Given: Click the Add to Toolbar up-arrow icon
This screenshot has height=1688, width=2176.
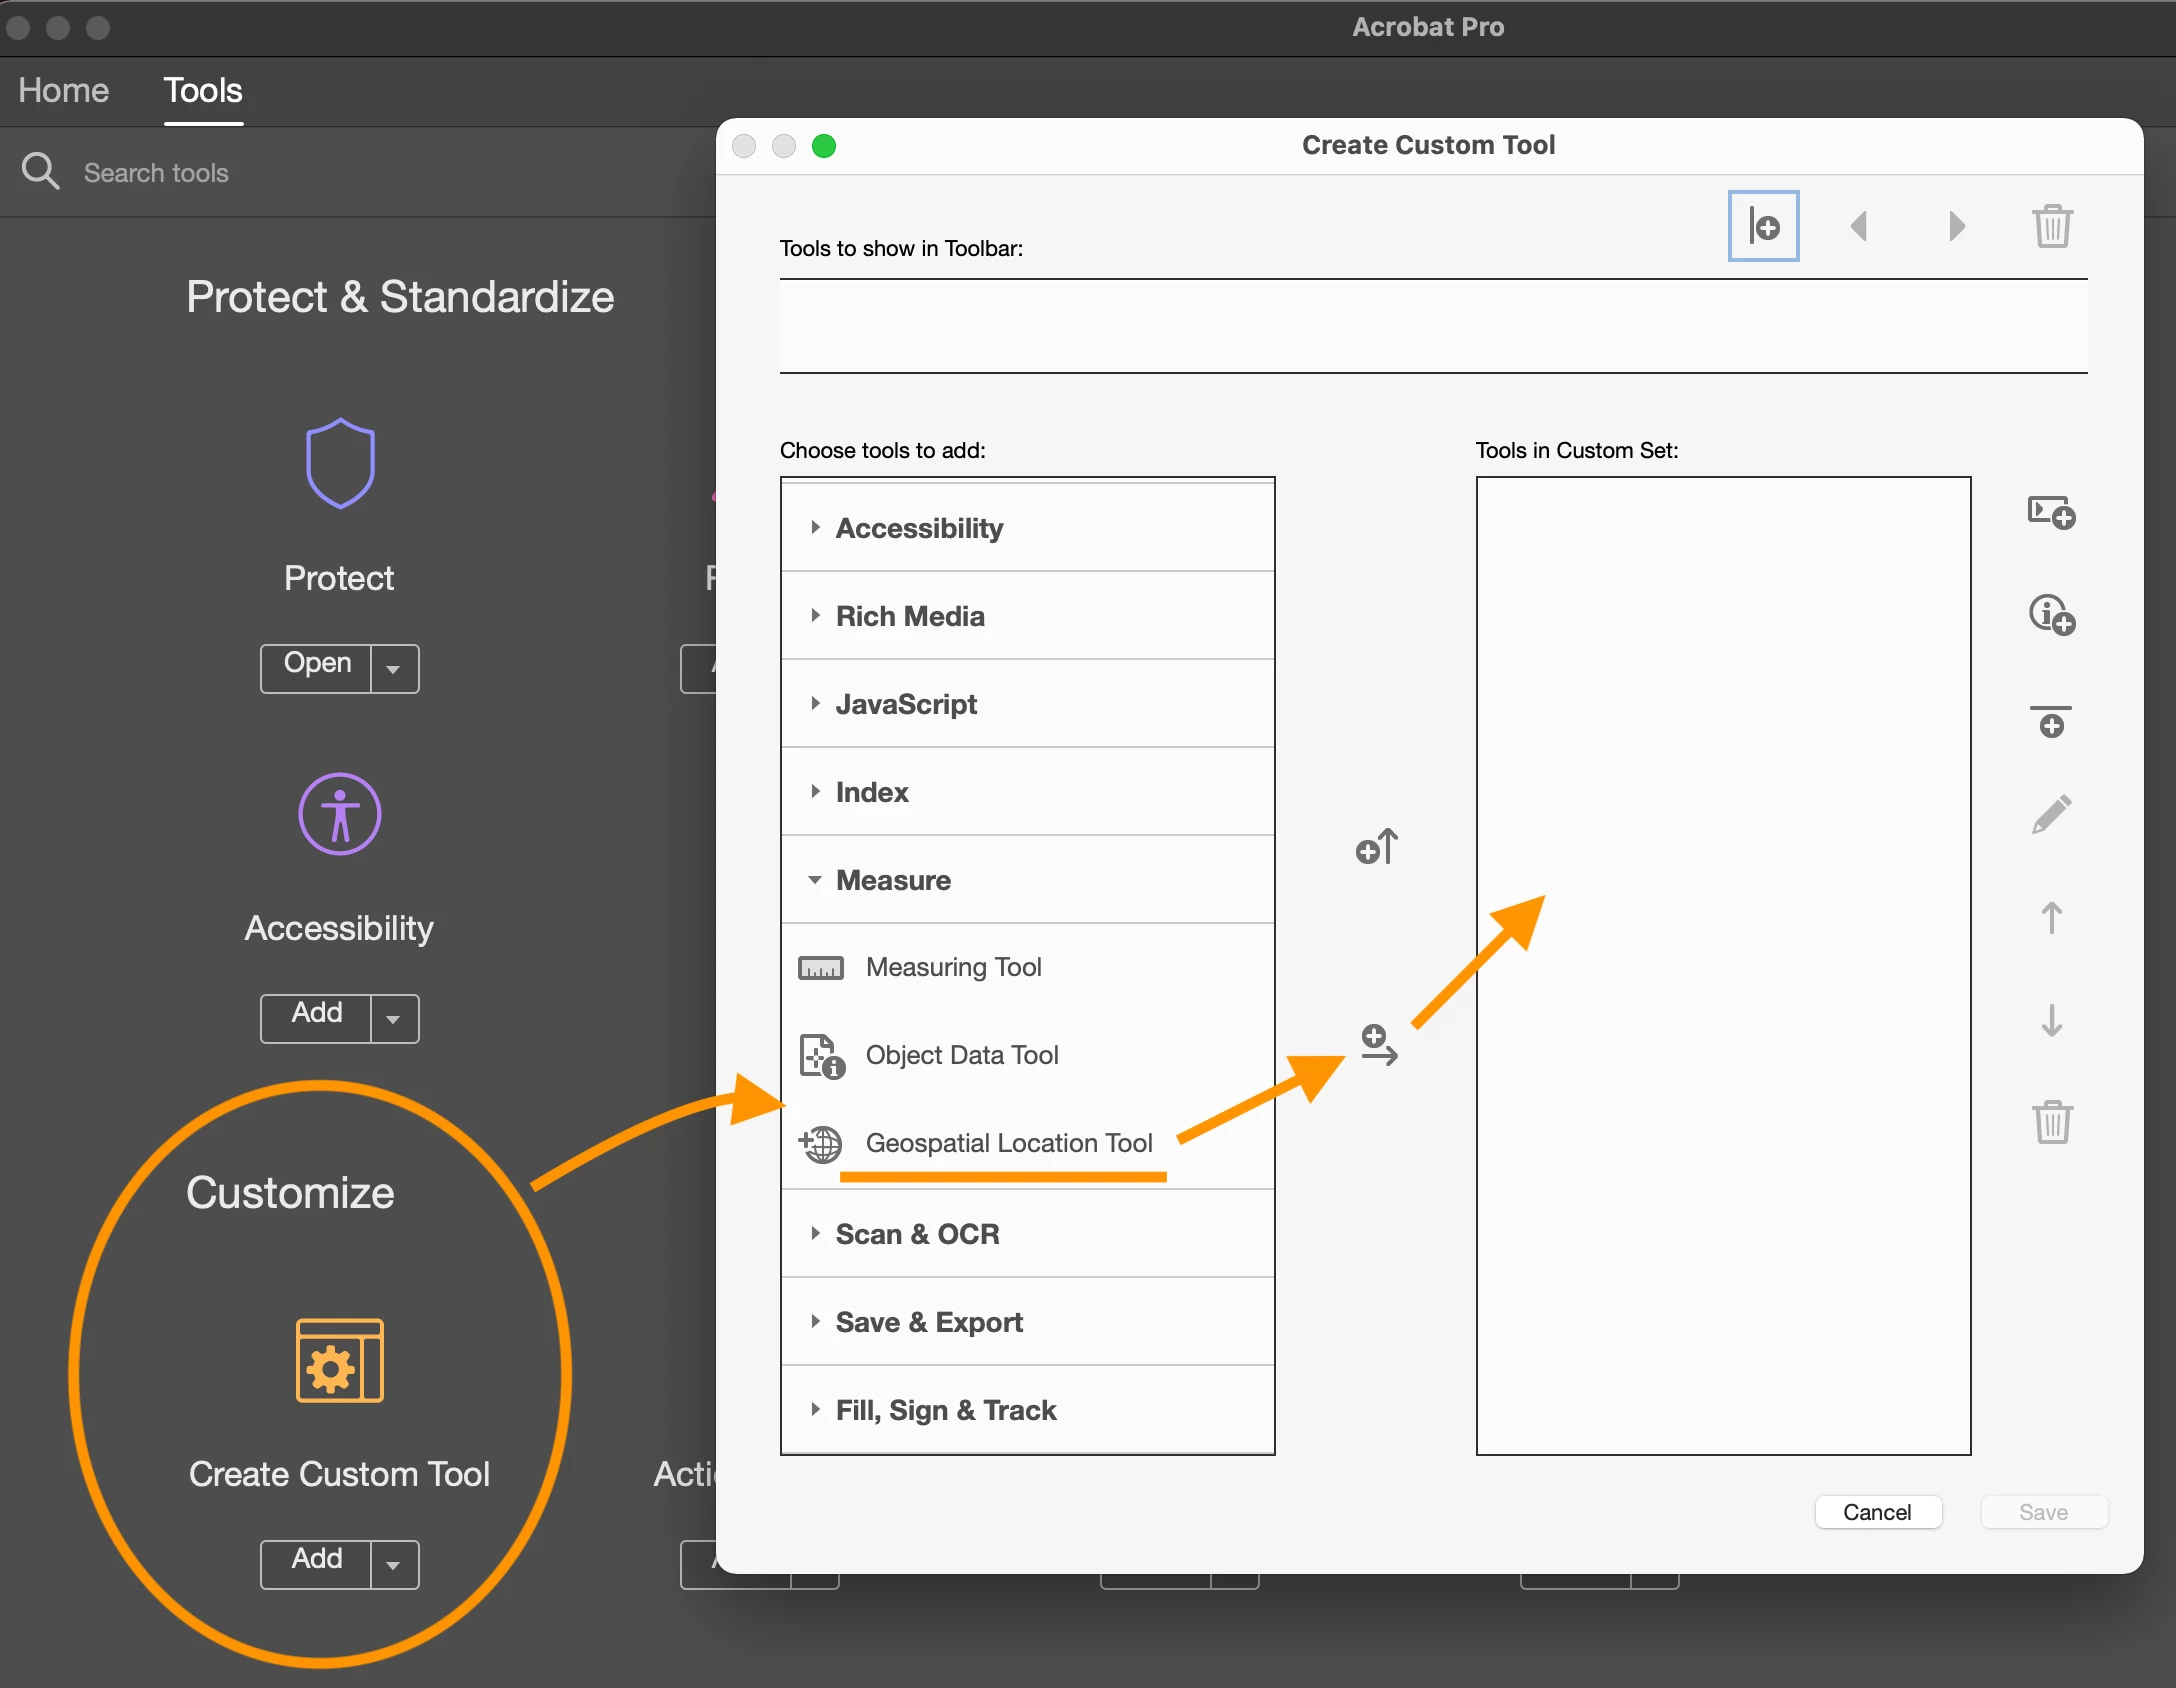Looking at the screenshot, I should click(1377, 847).
